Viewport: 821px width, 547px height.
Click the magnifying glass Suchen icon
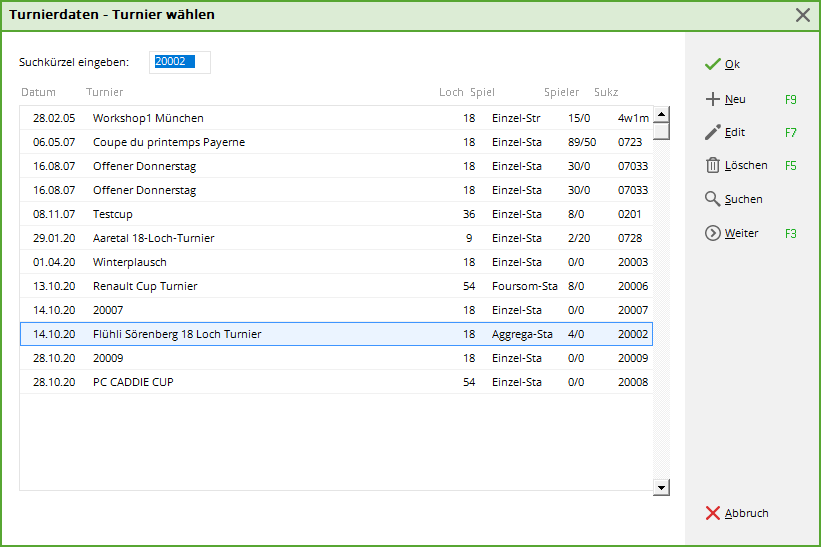(x=712, y=199)
